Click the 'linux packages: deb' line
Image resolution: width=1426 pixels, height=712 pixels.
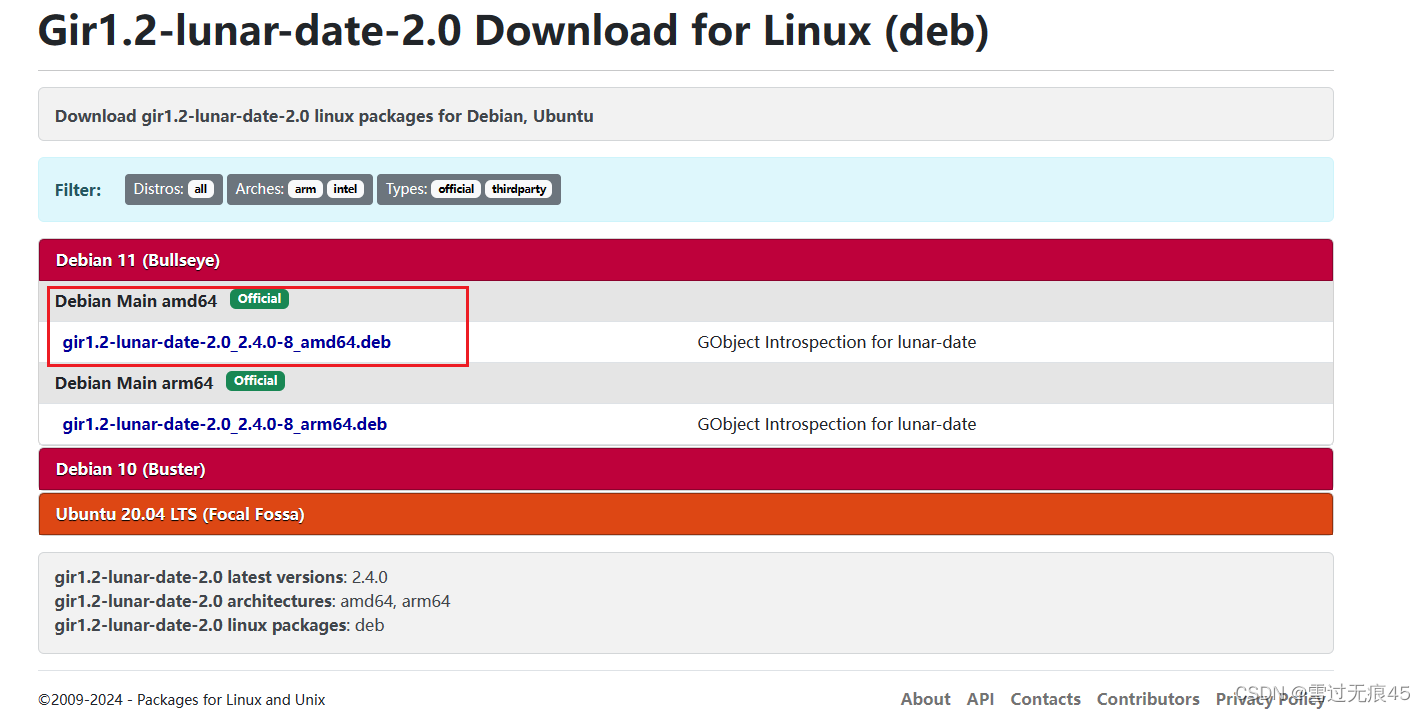coord(219,625)
